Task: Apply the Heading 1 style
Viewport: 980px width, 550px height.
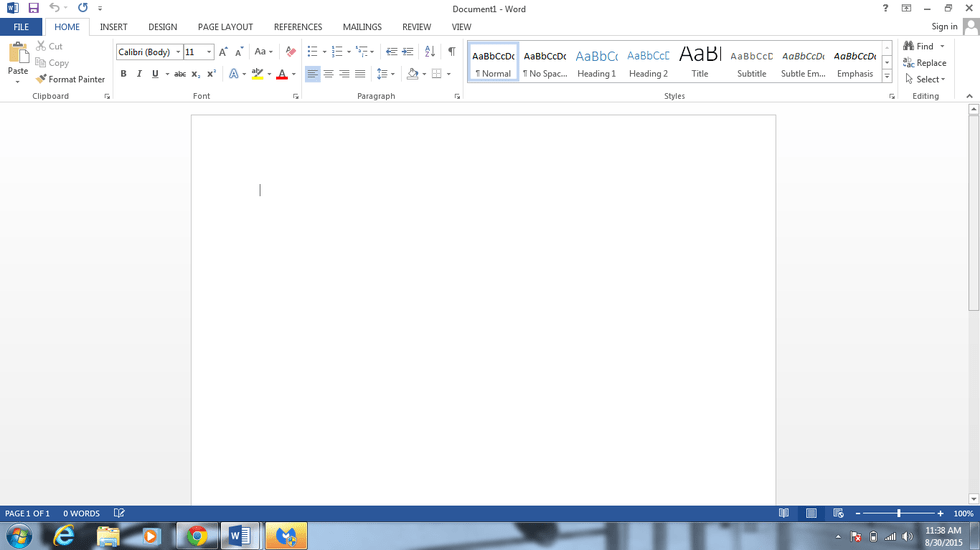Action: tap(596, 62)
